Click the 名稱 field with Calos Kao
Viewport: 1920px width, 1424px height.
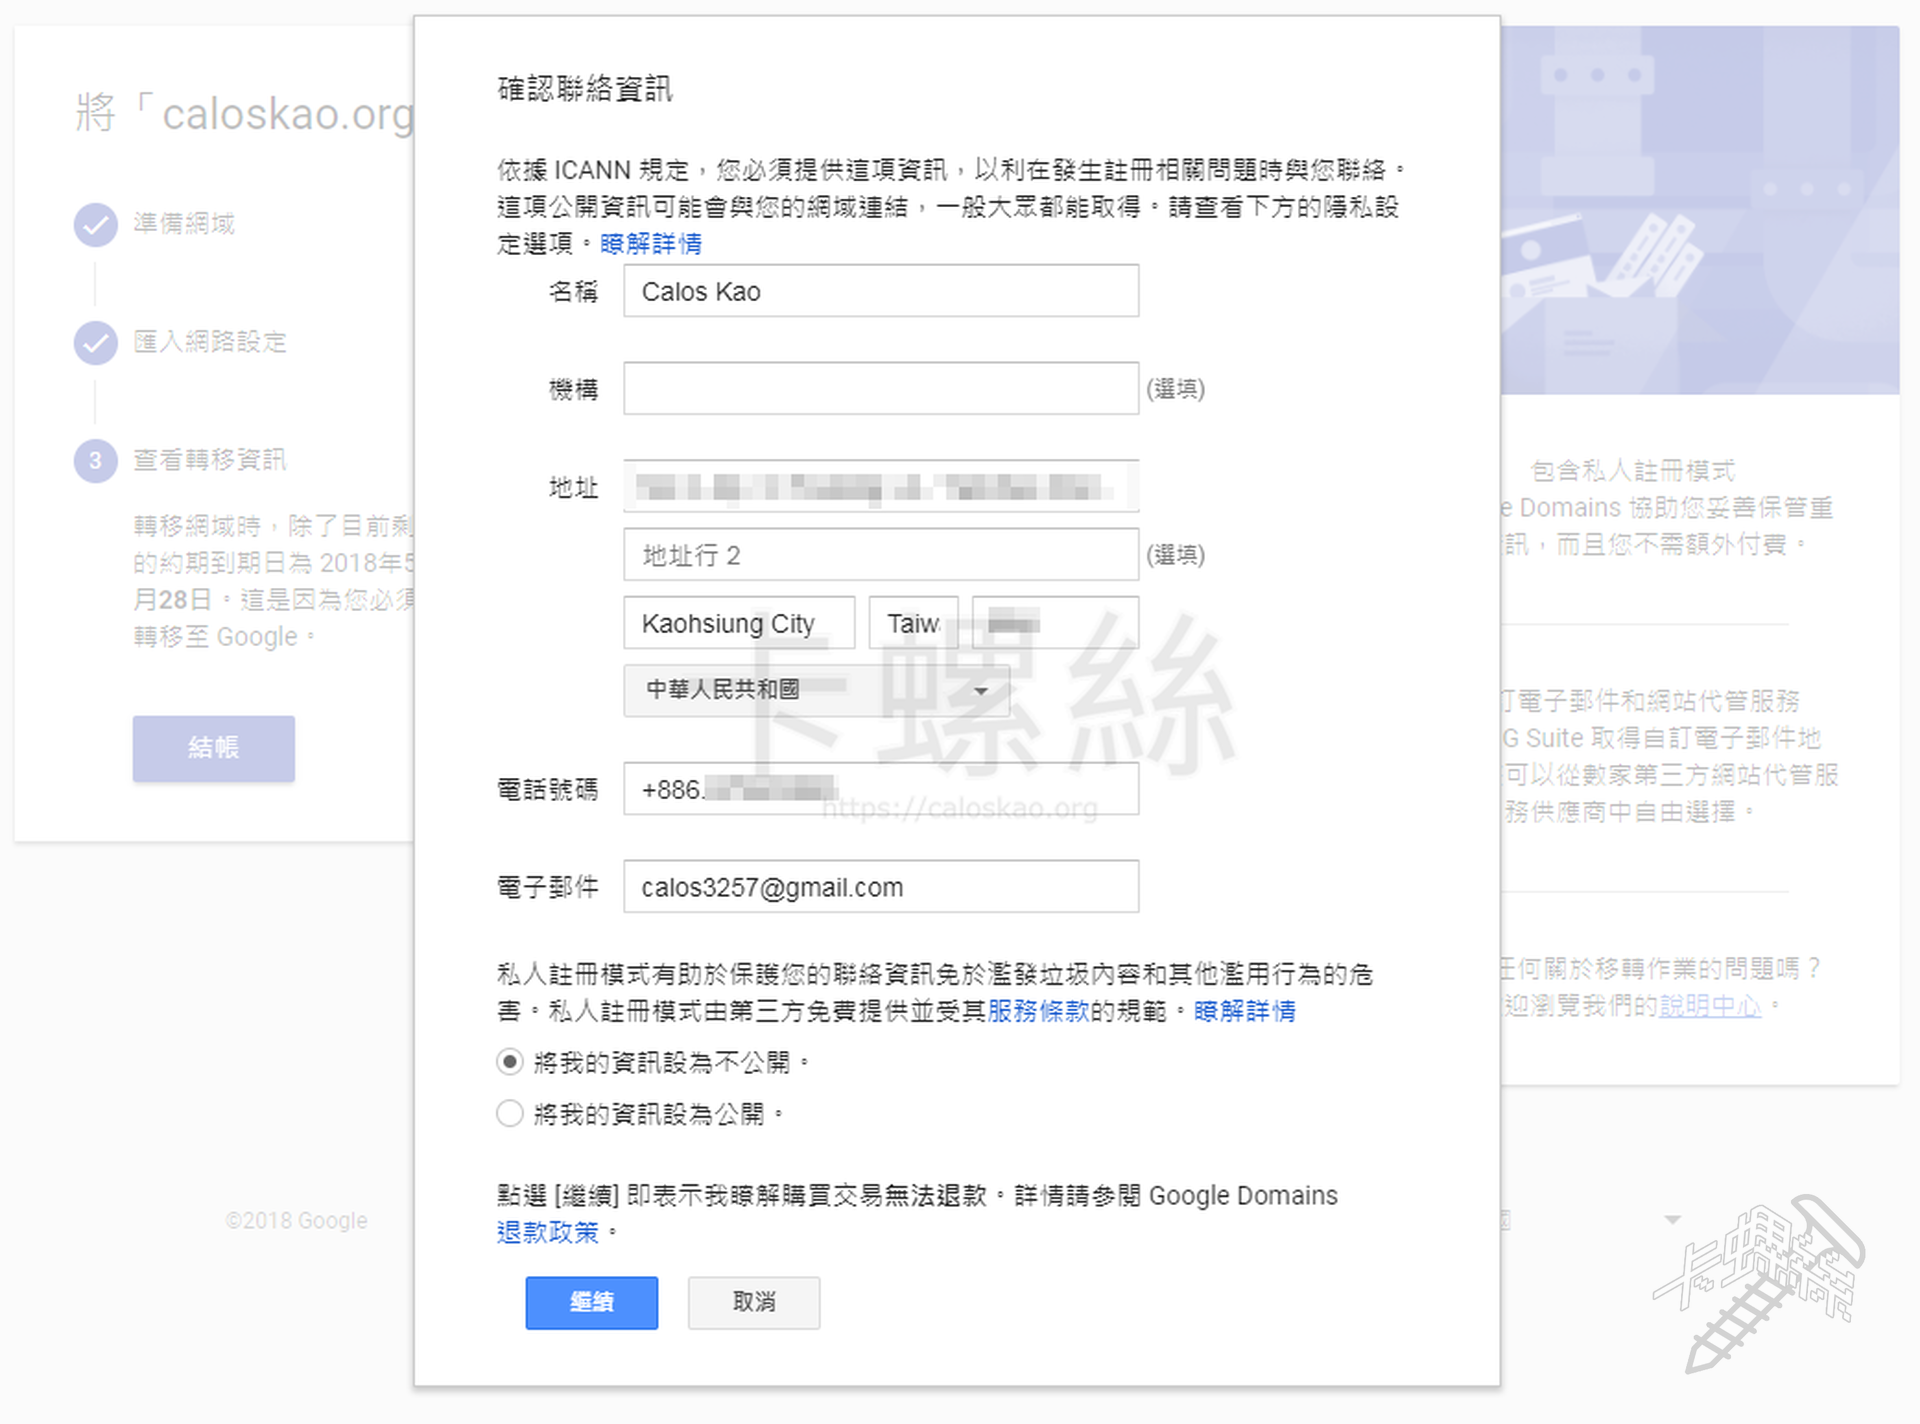[880, 292]
